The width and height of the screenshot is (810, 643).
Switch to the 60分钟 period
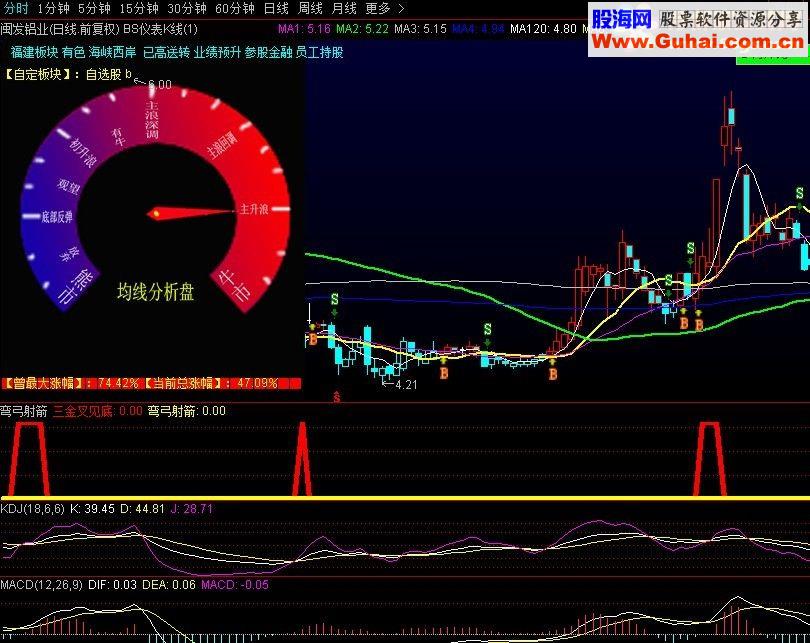click(x=235, y=8)
